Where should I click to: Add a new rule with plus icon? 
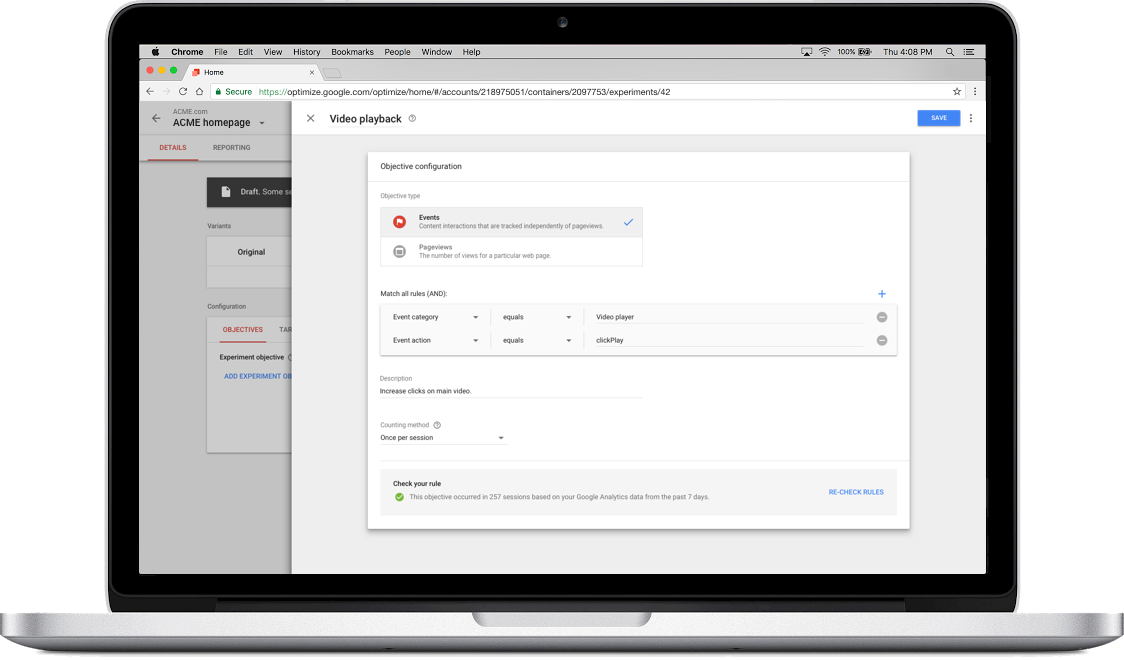coord(882,294)
